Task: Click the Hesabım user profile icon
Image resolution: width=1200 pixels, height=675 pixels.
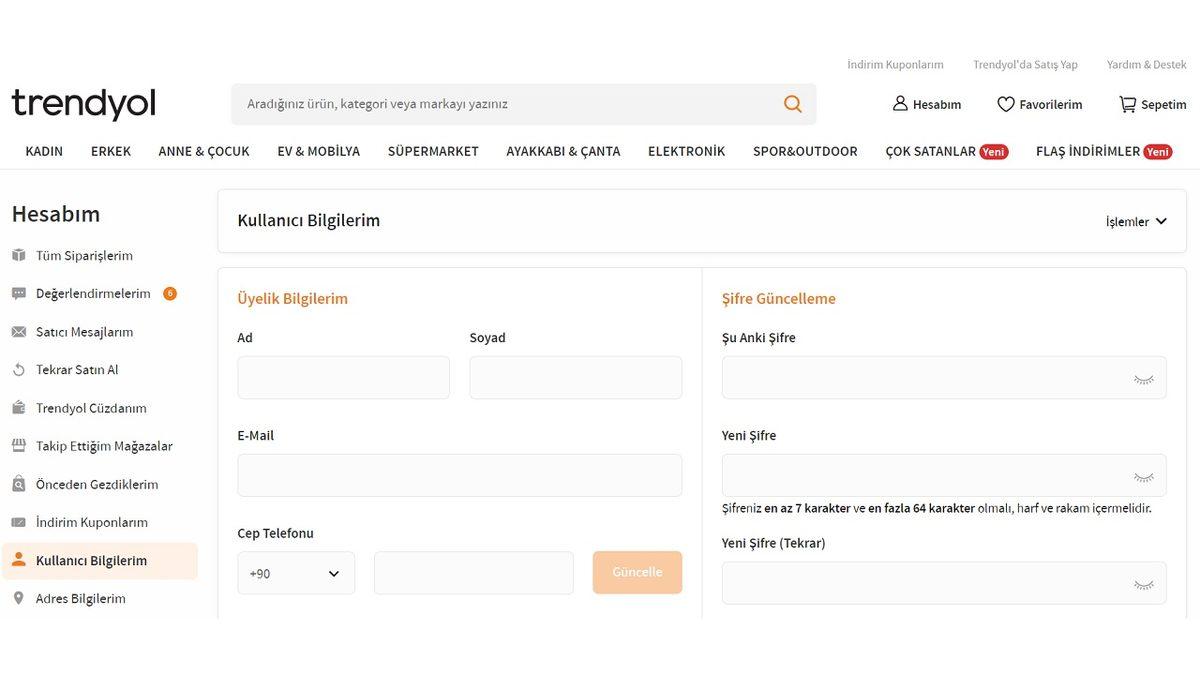Action: tap(900, 104)
